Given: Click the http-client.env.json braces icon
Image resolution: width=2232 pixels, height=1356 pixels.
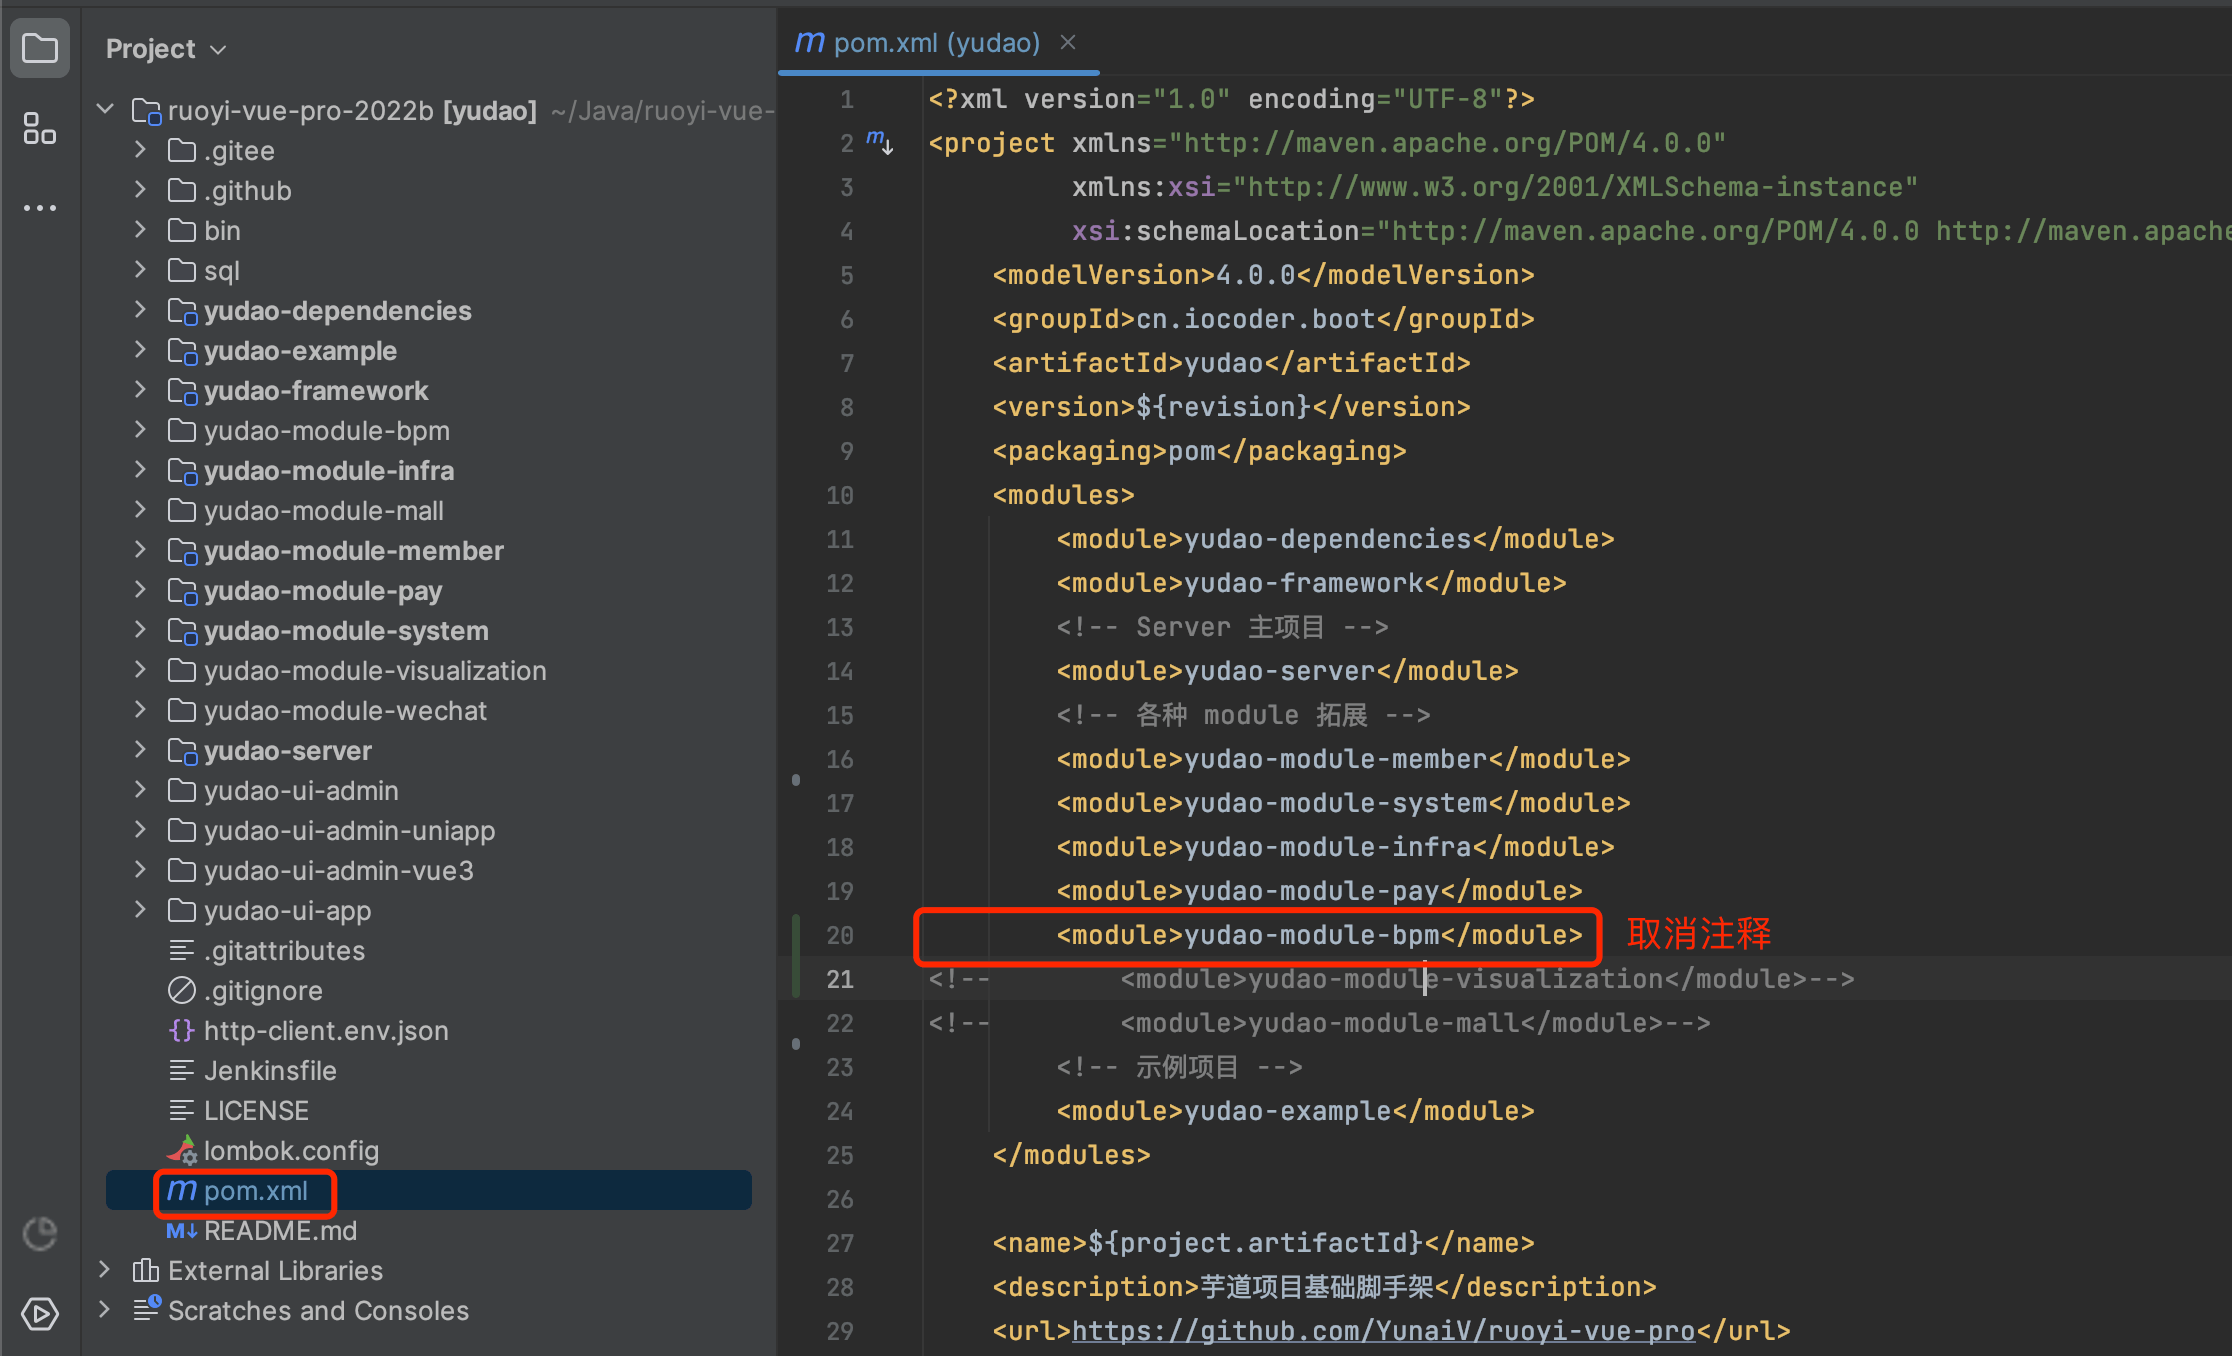Looking at the screenshot, I should (x=182, y=1031).
